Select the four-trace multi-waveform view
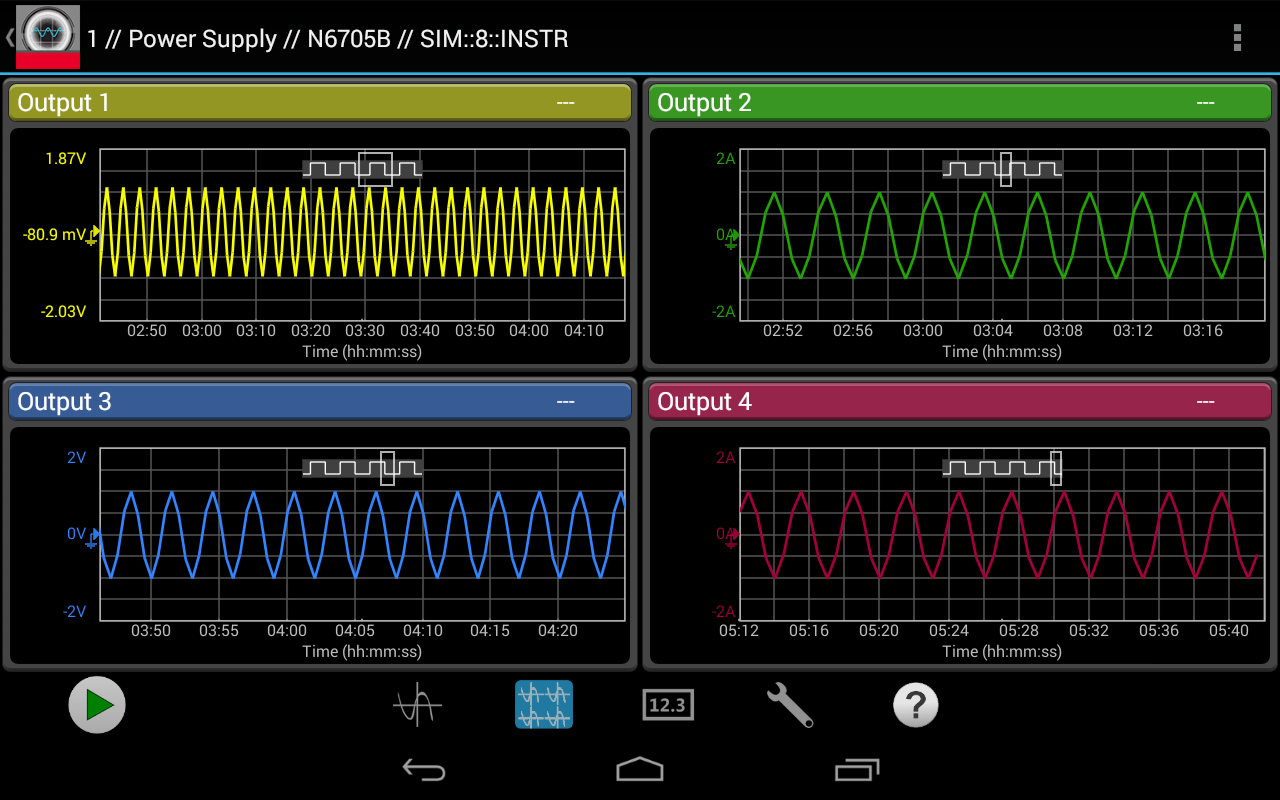 (544, 705)
